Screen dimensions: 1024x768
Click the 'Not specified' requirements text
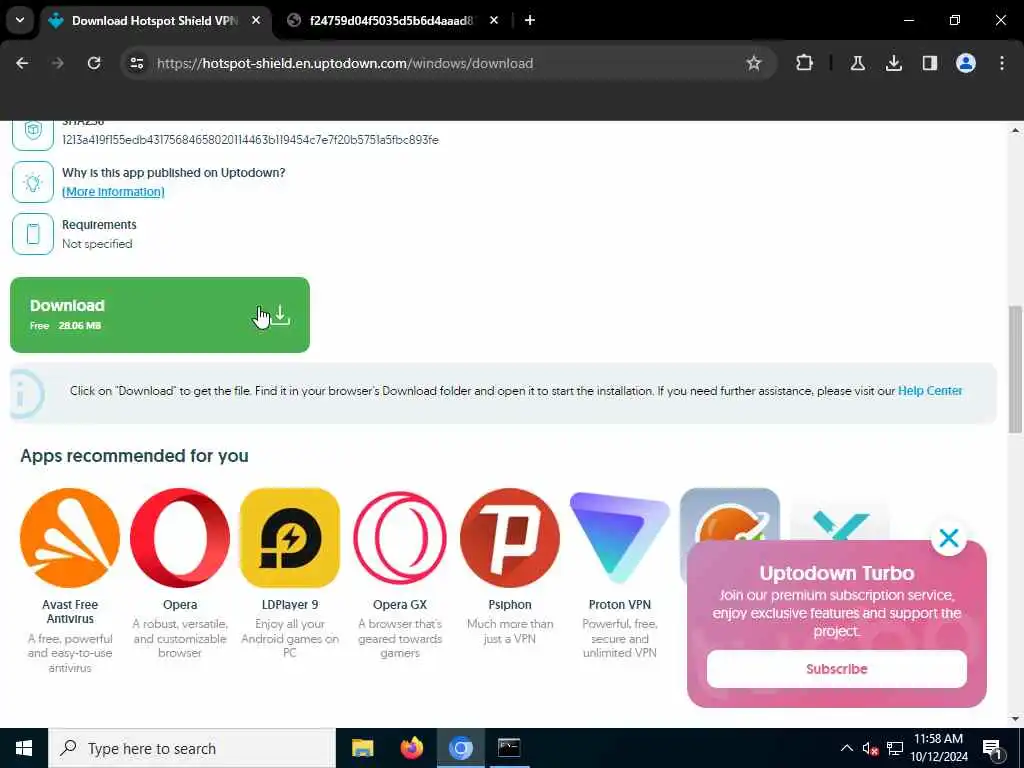click(97, 244)
